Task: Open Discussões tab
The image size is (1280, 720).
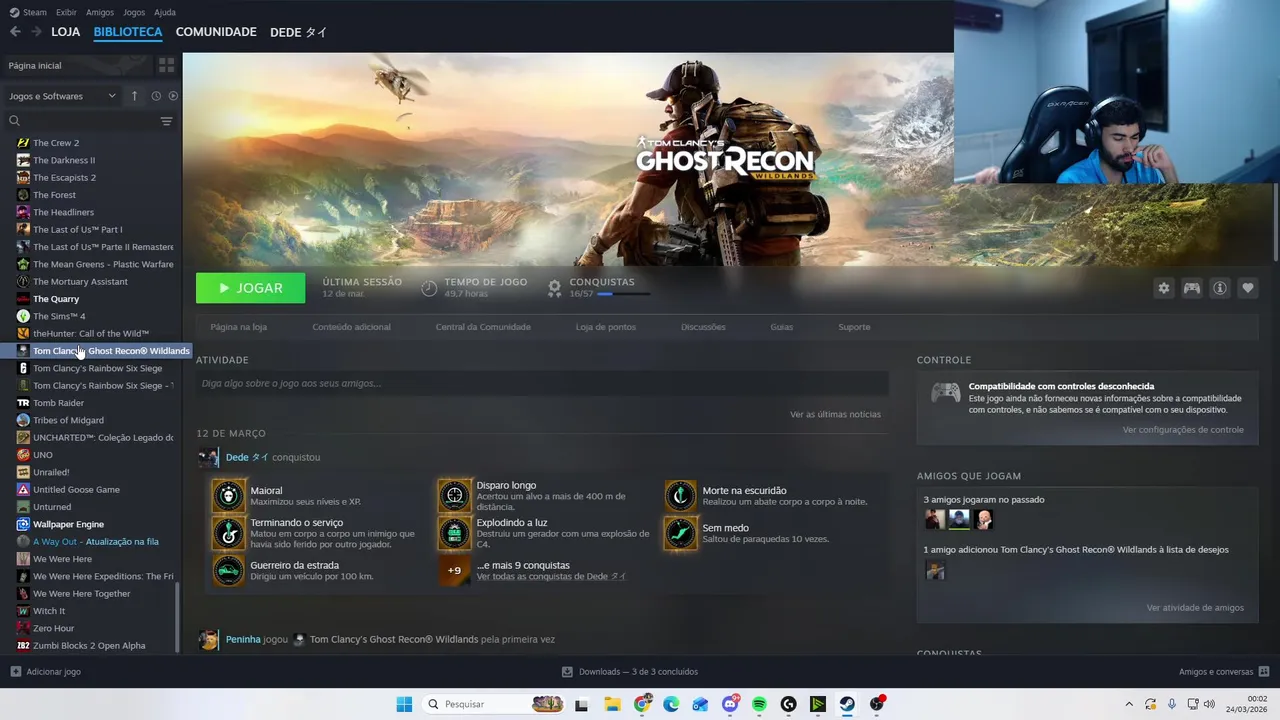Action: [x=703, y=327]
